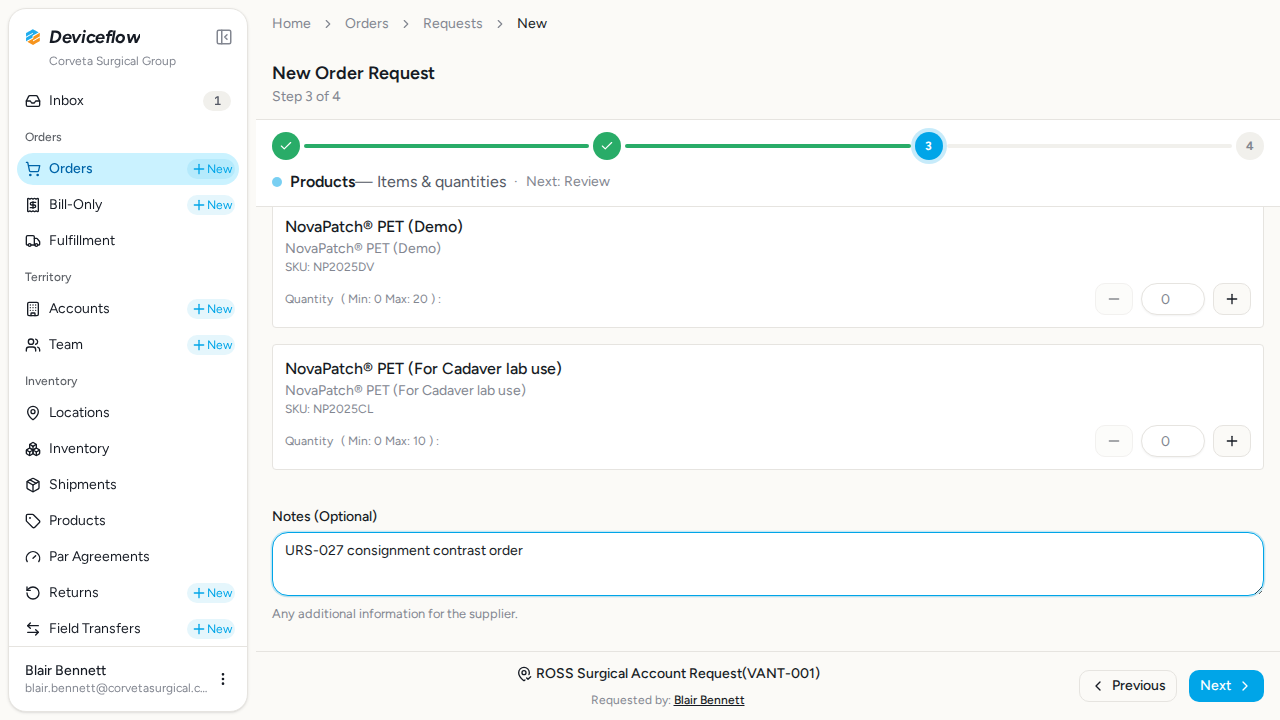Go to Home breadcrumb

pos(291,23)
